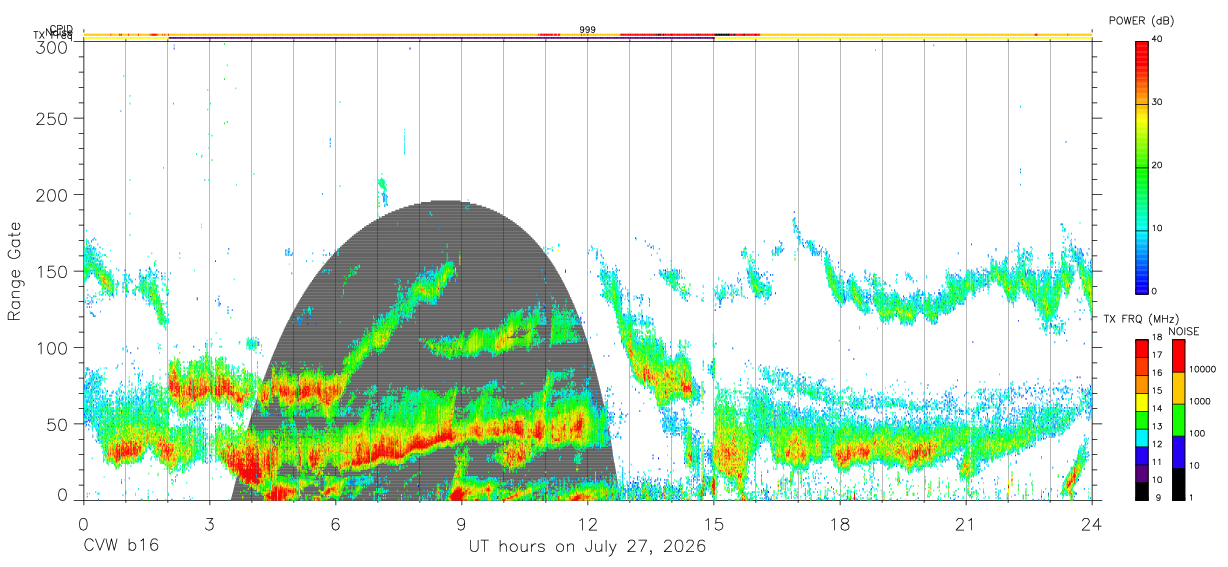Viewport: 1228px width, 567px height.
Task: Click the 200 tick on the Range Gate axis
Action: click(53, 194)
